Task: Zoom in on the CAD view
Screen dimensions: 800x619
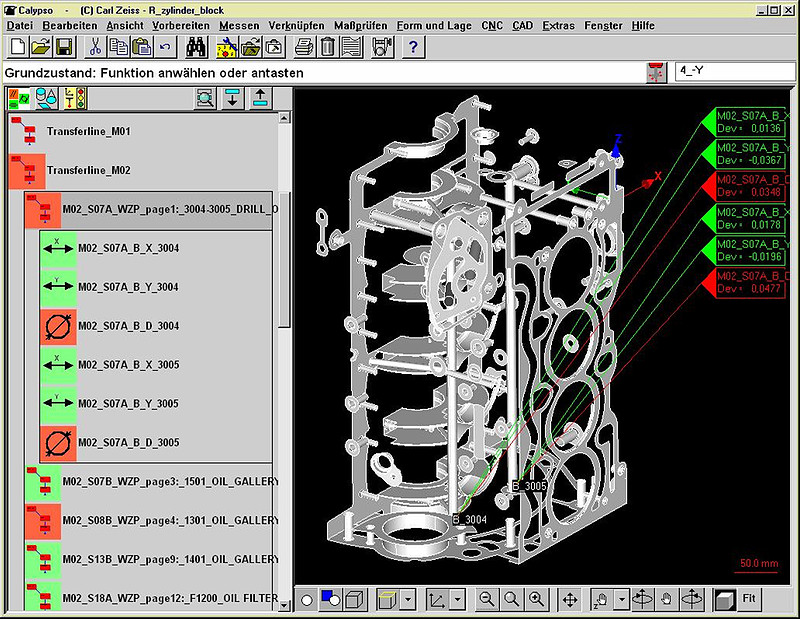Action: [x=536, y=599]
